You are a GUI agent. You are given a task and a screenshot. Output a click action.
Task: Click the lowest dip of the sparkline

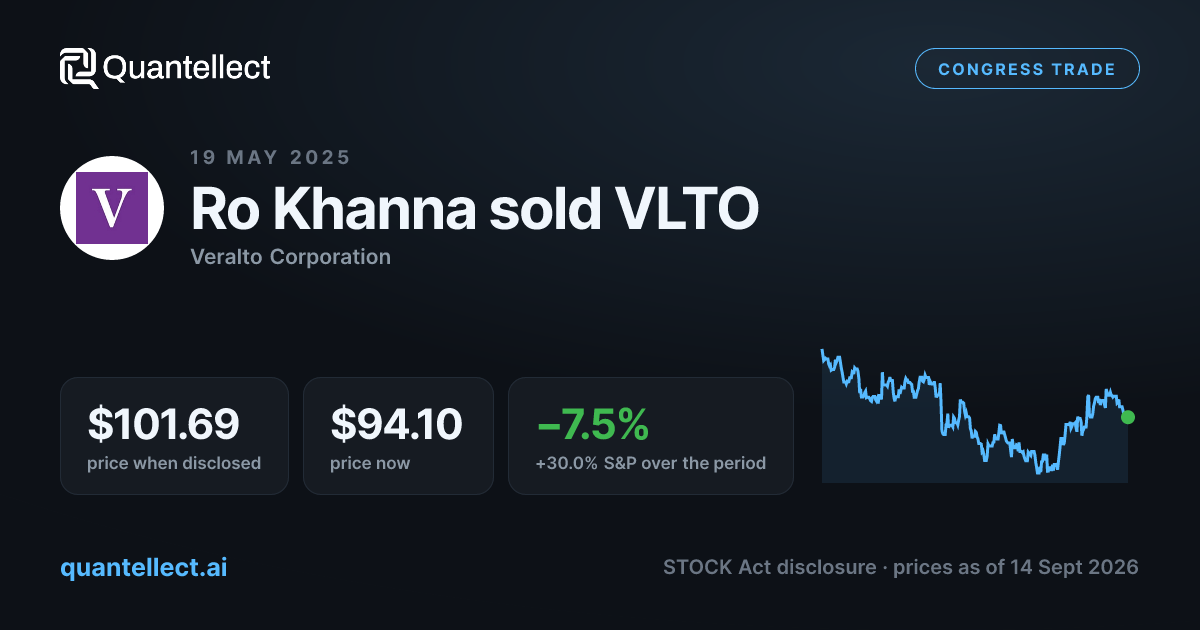pyautogui.click(x=1040, y=470)
